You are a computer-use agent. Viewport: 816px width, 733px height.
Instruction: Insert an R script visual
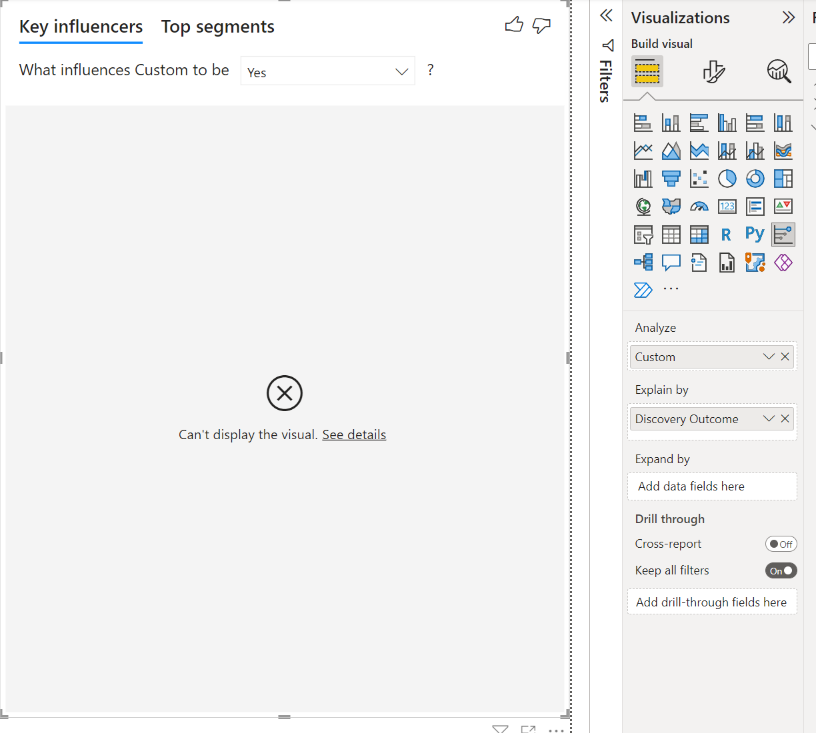coord(727,235)
